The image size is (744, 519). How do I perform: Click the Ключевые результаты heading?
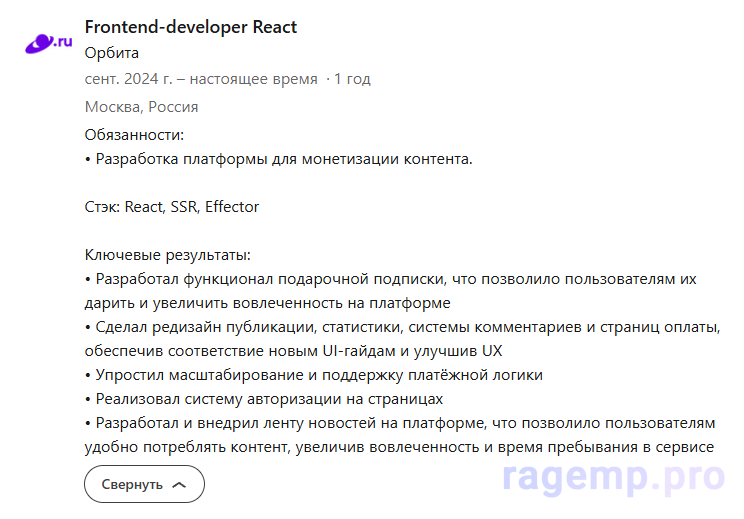pos(167,255)
